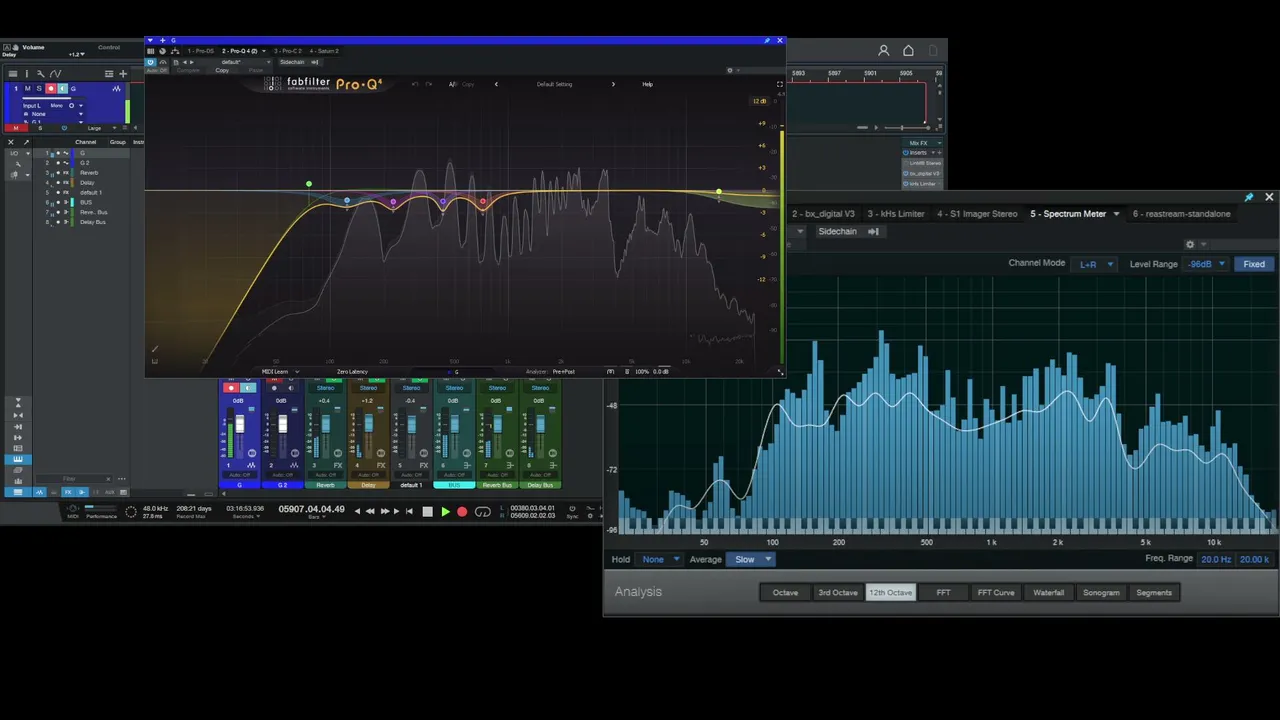Screen dimensions: 1280x720
Task: Go to the Start page via home icon
Action: [908, 50]
